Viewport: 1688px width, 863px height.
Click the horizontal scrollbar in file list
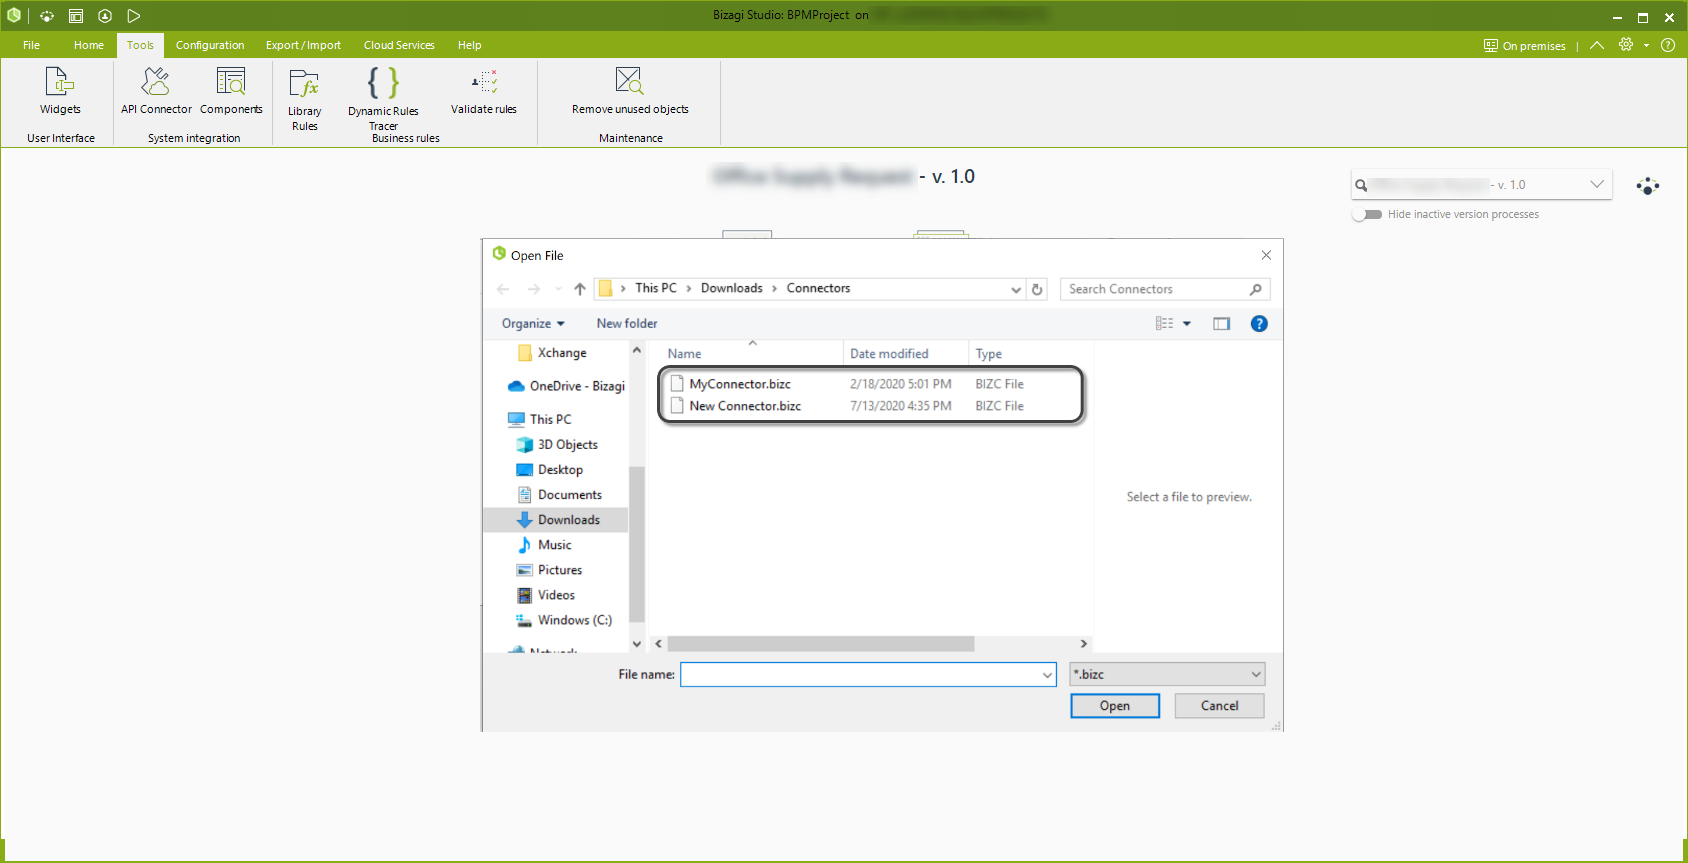(x=821, y=644)
